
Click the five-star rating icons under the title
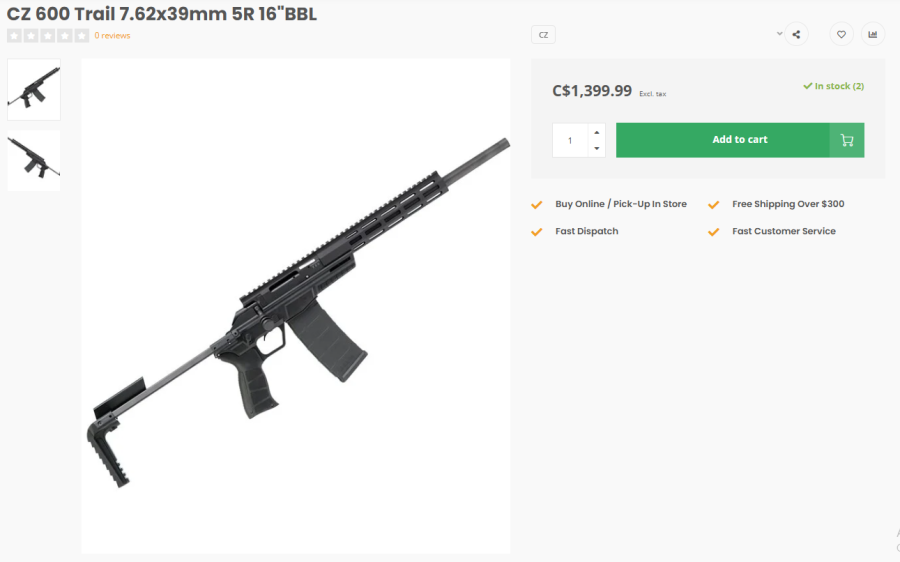click(48, 36)
